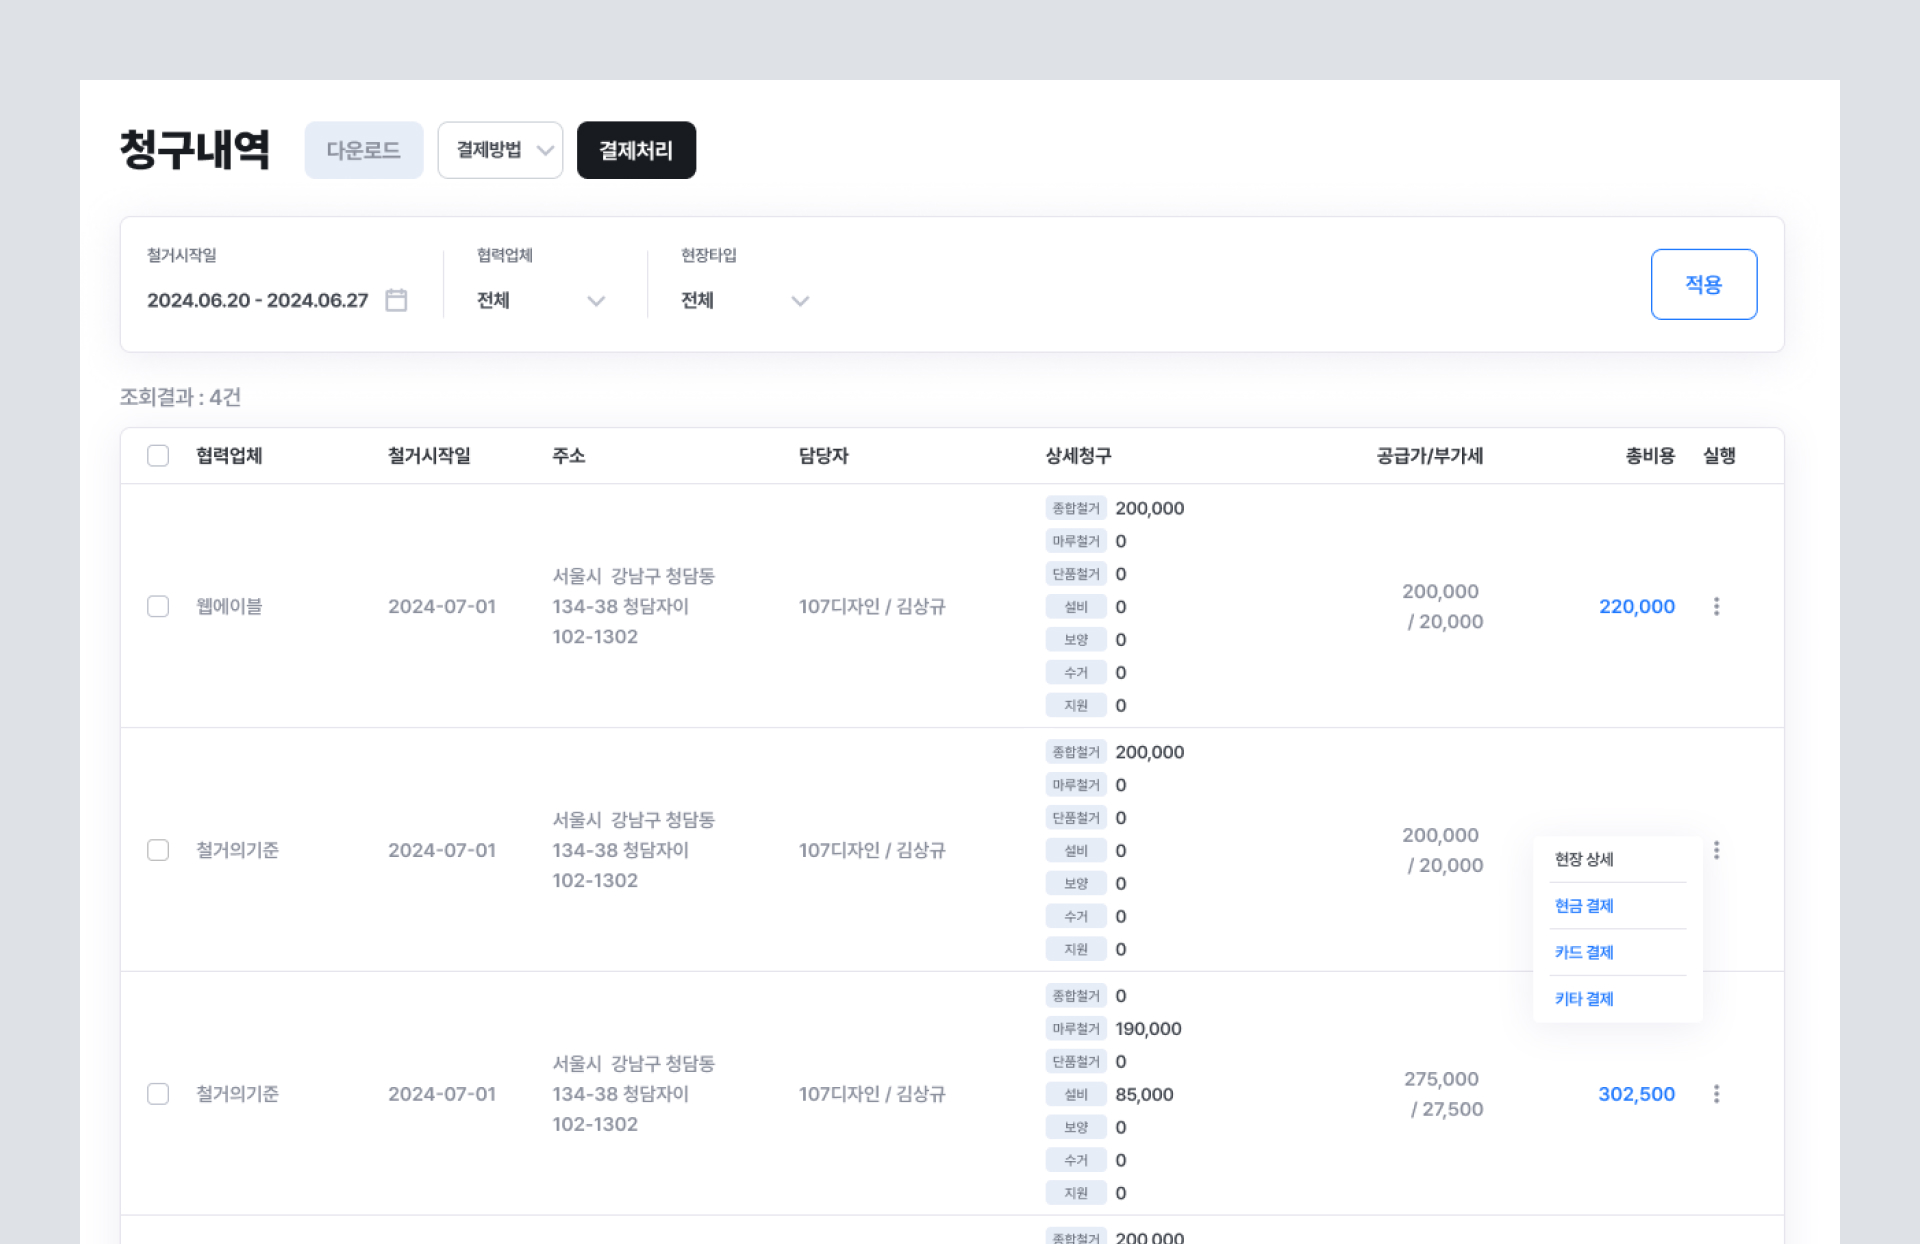Tick first 철거의기준 row checkbox
The width and height of the screenshot is (1920, 1244).
click(x=158, y=850)
